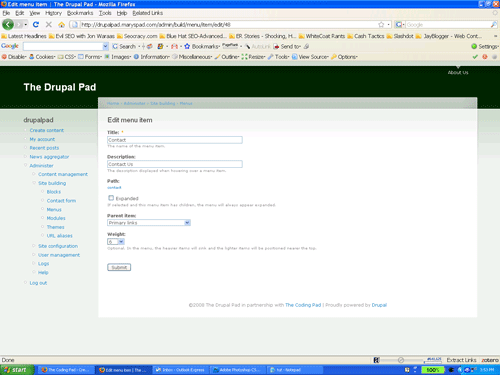Viewport: 500px width, 375px height.
Task: Open The Coding Pad footer link
Action: [303, 305]
